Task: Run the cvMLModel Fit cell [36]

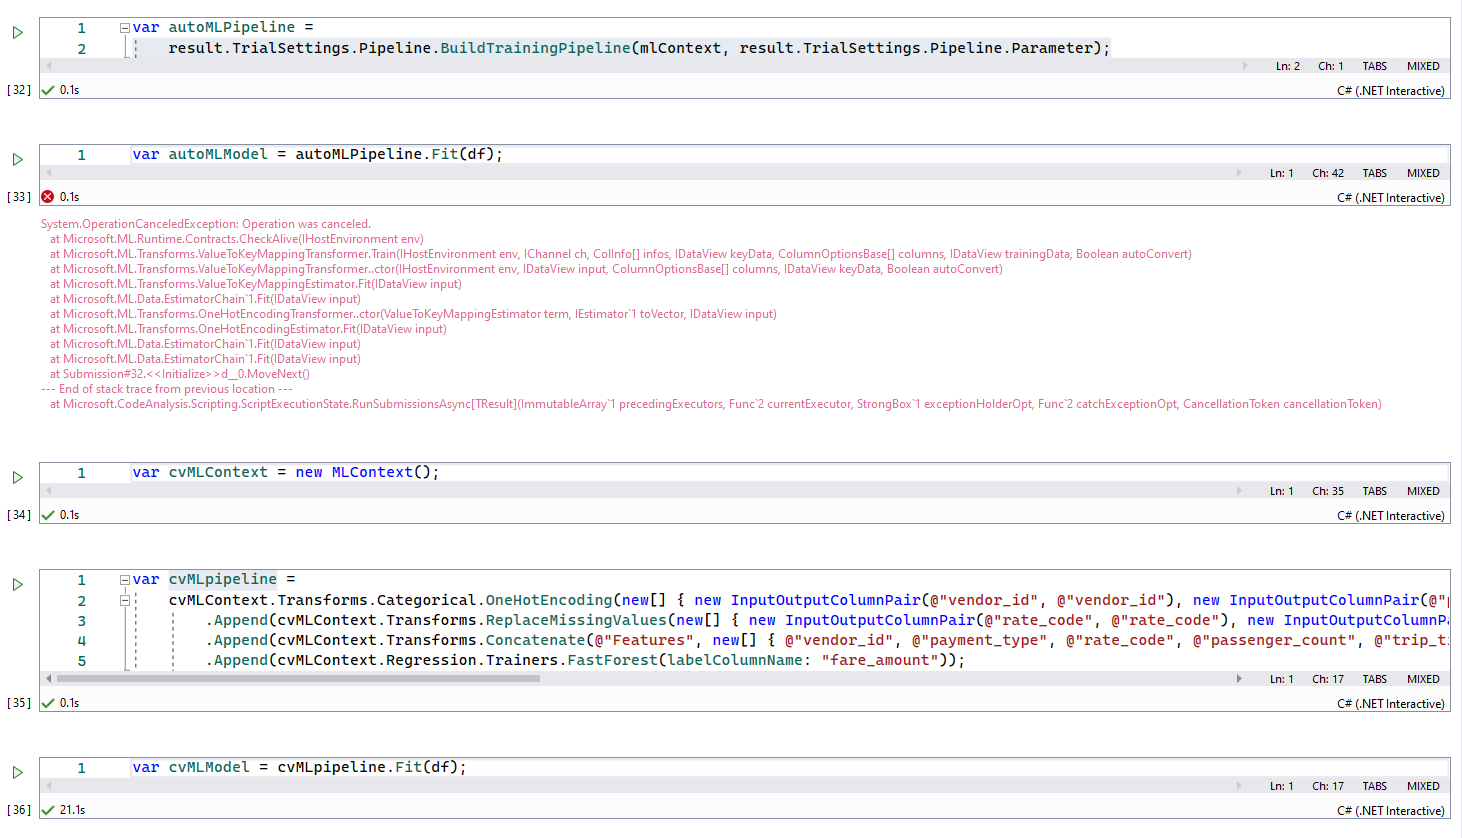Action: (x=17, y=772)
